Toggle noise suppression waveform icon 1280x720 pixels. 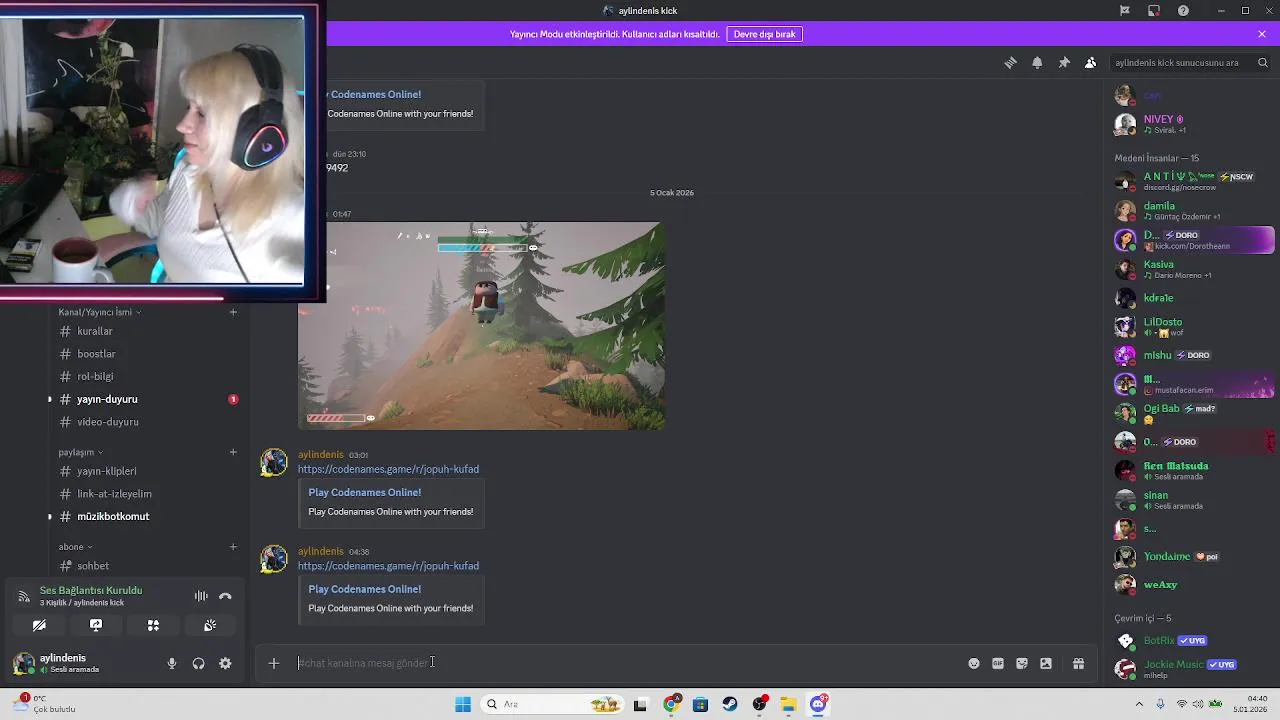[201, 596]
